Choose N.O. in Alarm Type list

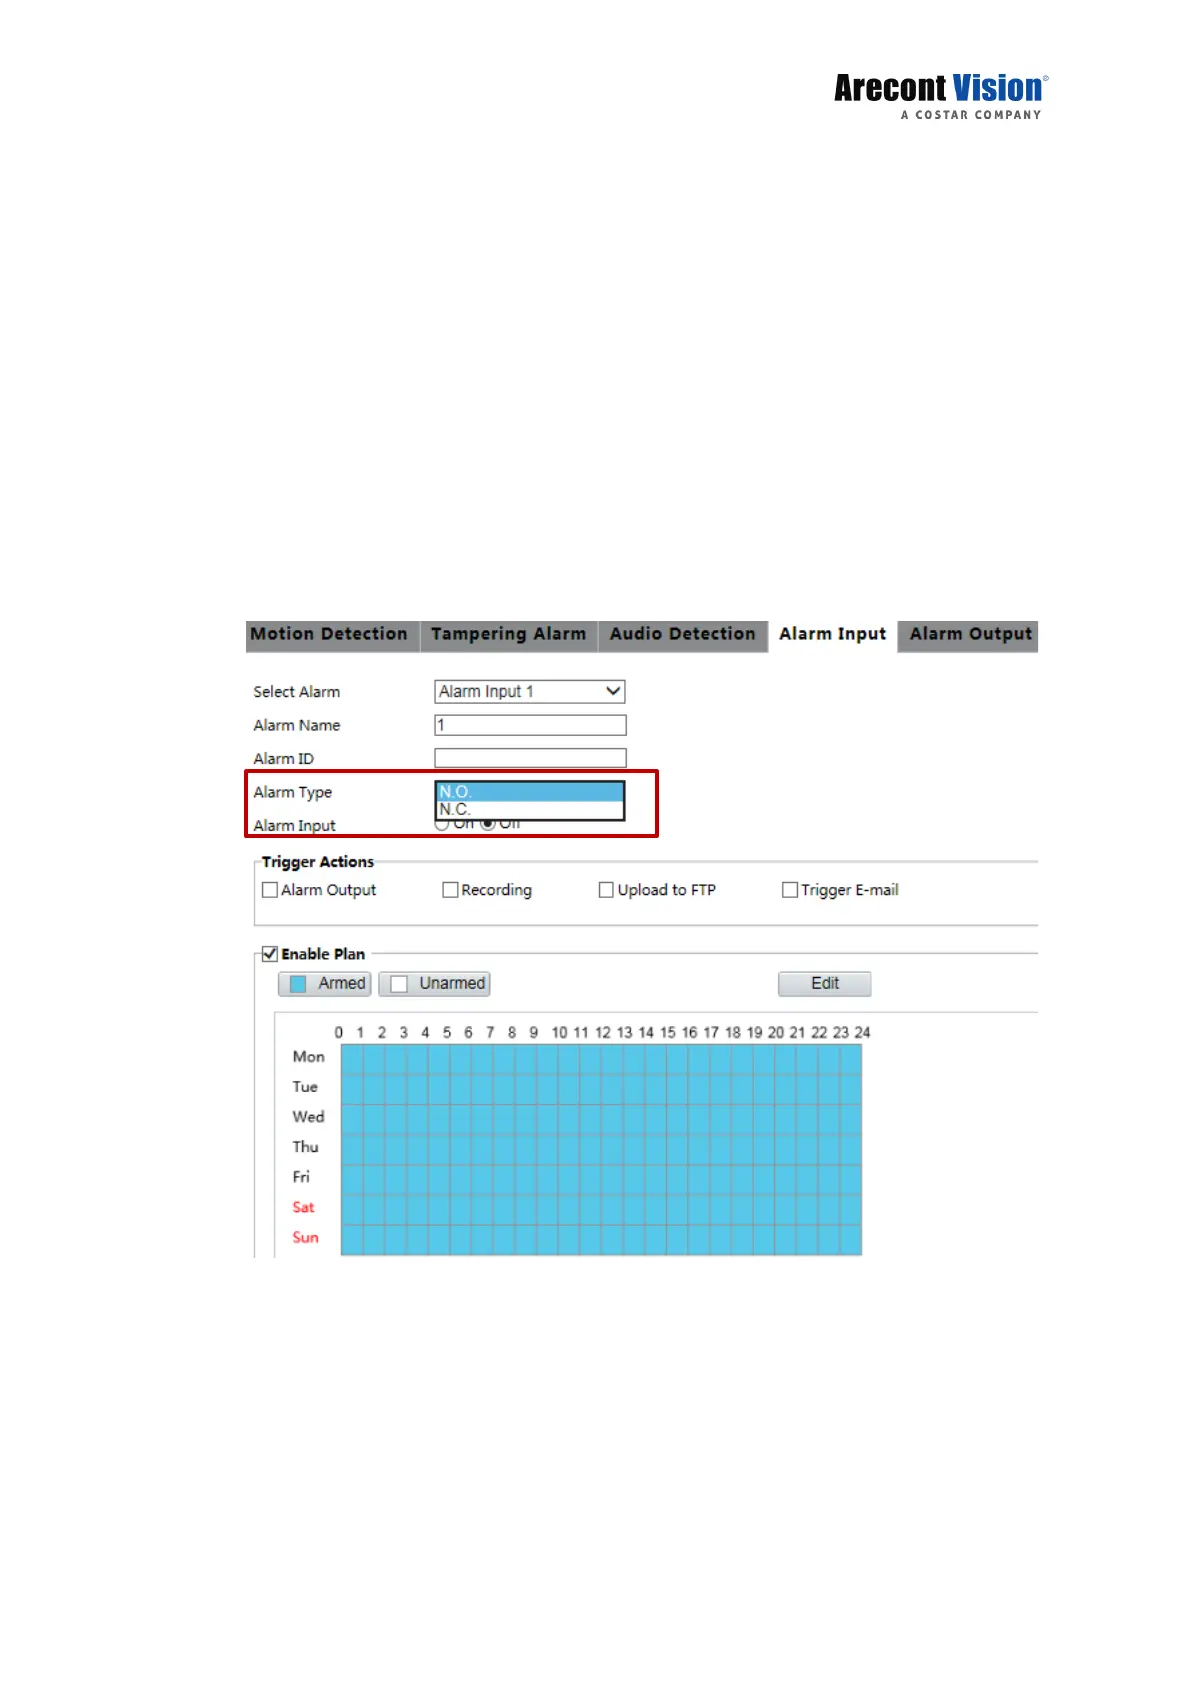point(530,791)
